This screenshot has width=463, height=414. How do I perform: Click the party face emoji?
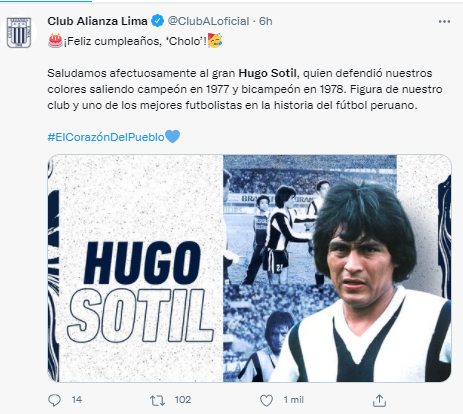pos(215,41)
